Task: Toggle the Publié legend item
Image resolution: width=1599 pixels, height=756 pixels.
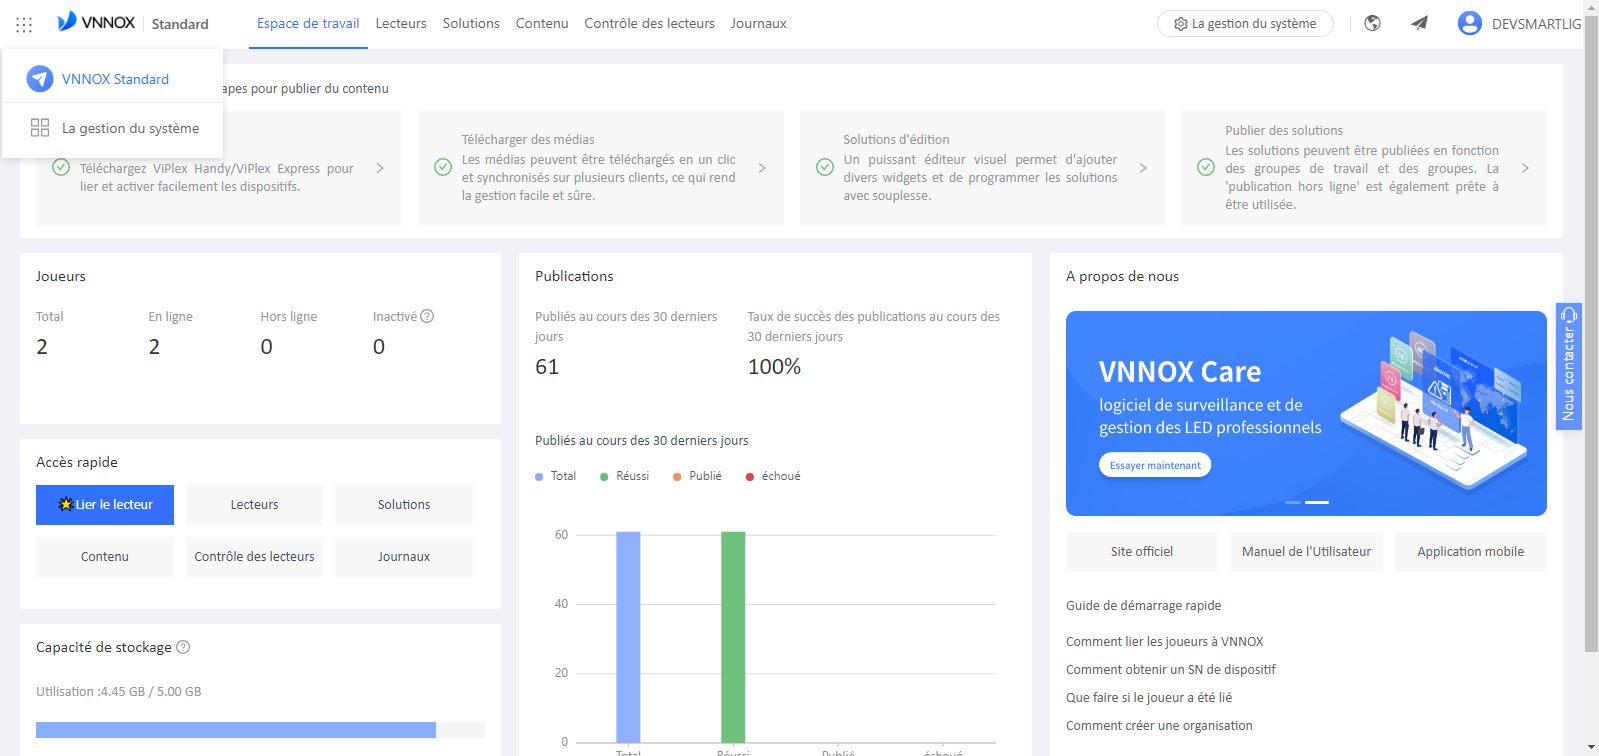Action: [x=697, y=476]
